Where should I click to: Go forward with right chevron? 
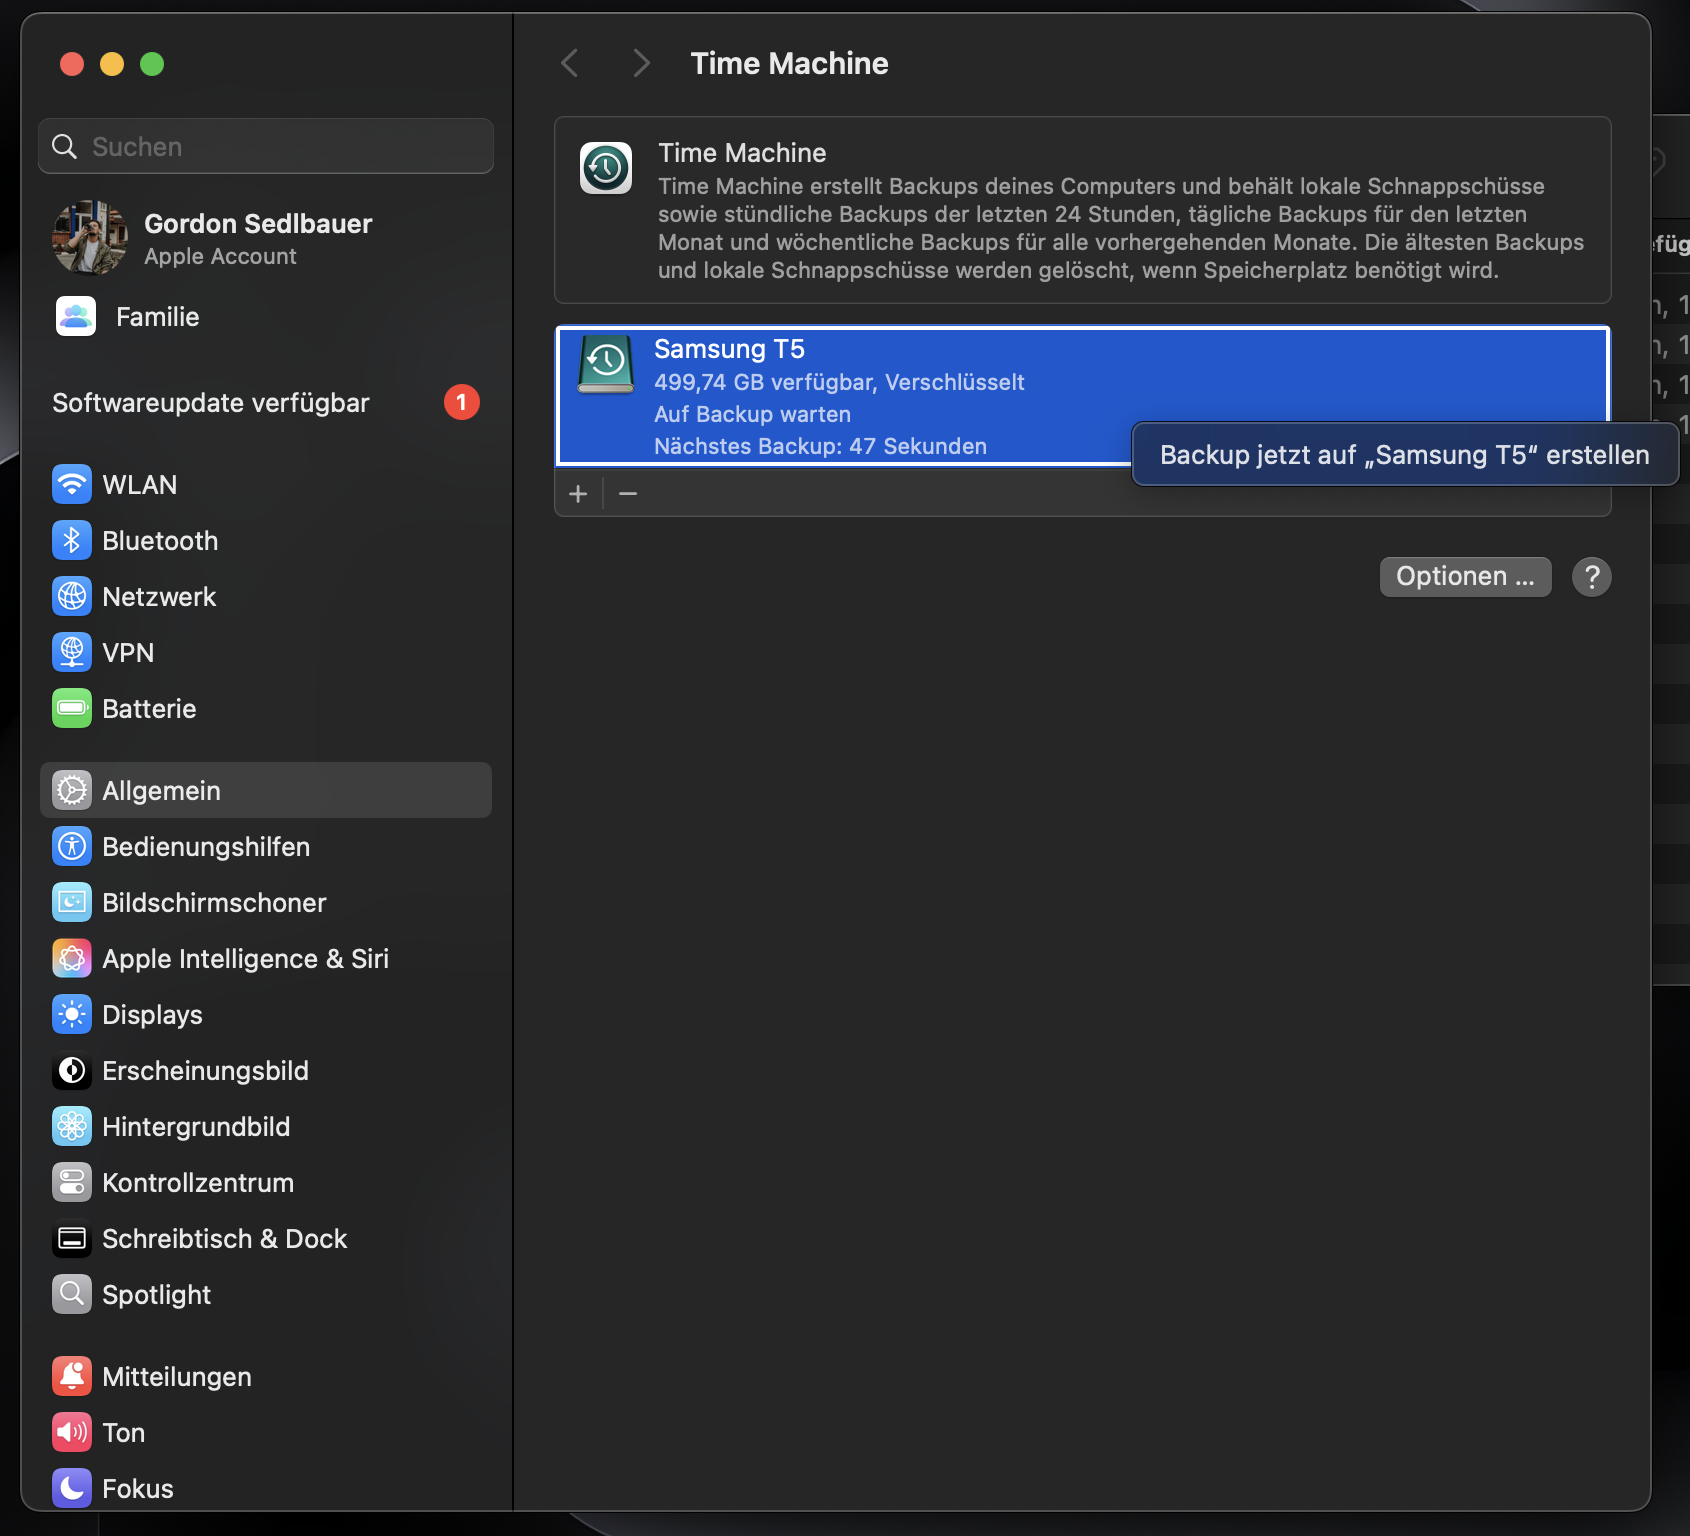click(x=642, y=64)
